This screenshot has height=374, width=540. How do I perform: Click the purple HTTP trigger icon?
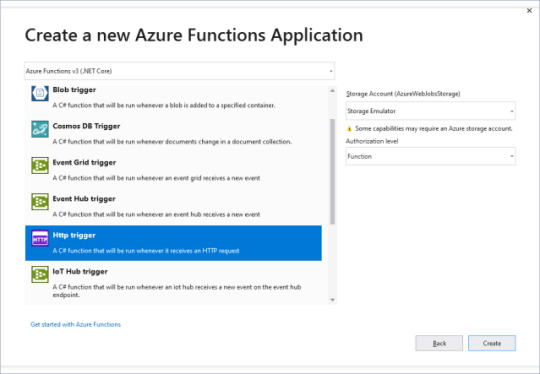tap(40, 238)
